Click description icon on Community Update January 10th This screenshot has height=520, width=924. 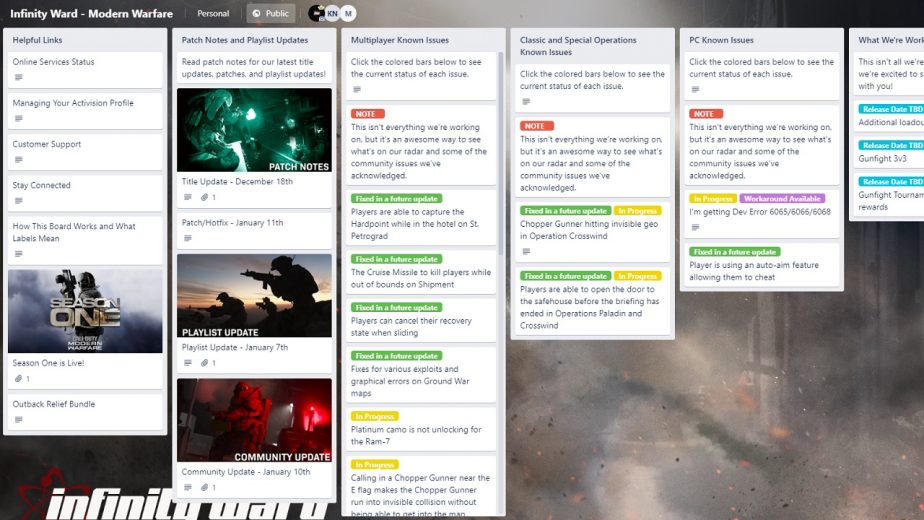click(187, 488)
